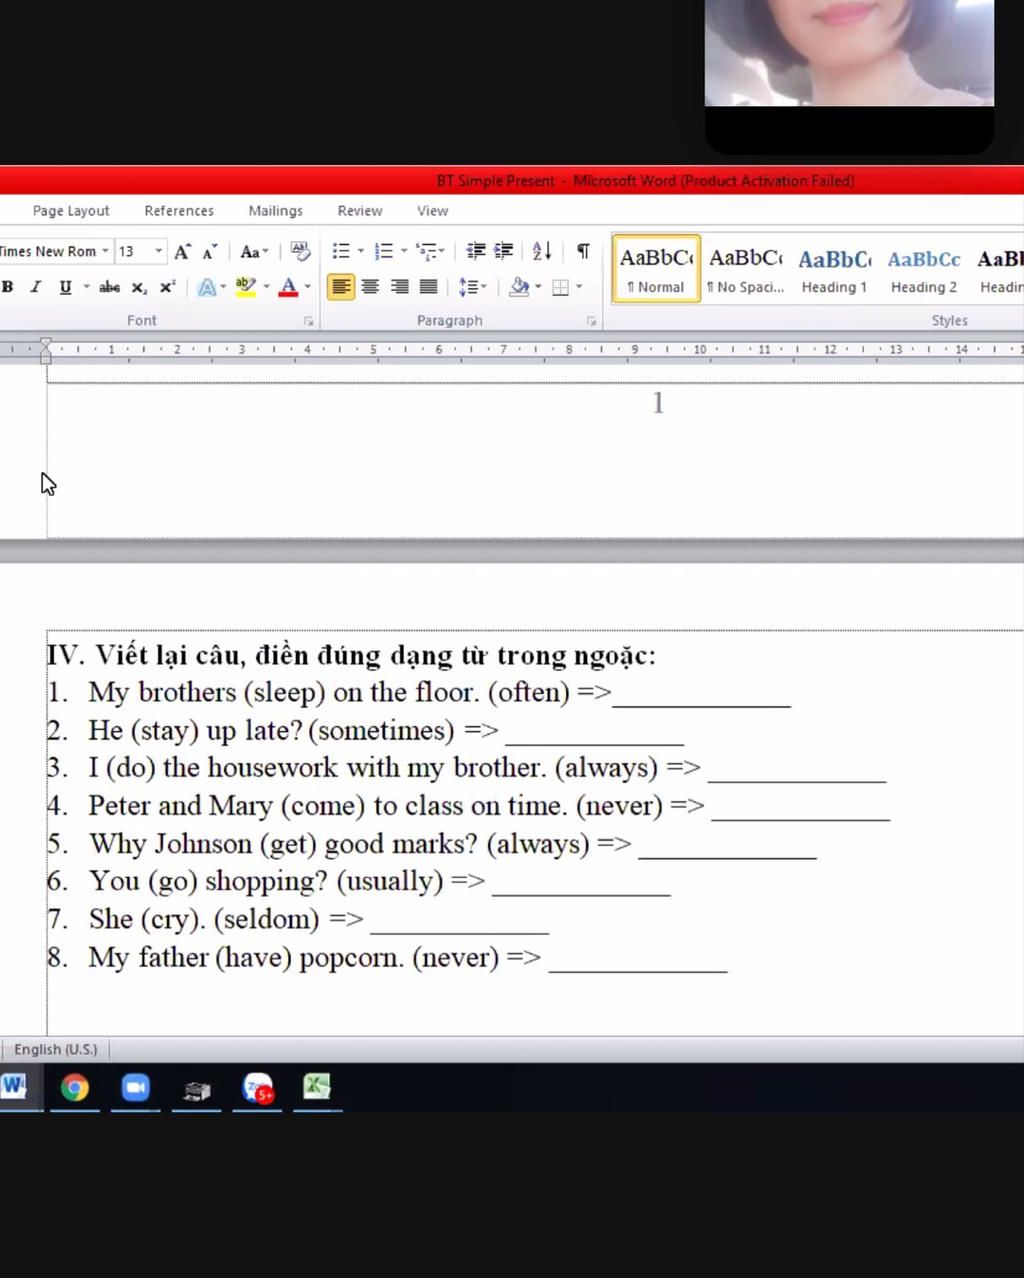Apply text effects to selection
1024x1278 pixels.
pos(207,287)
